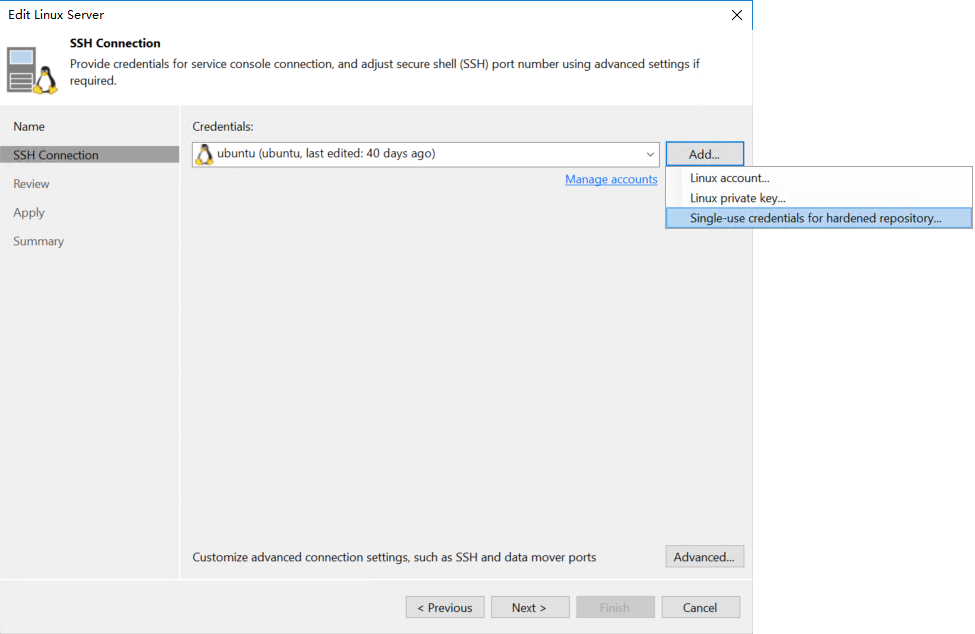Go back with the < Previous button

(x=445, y=607)
